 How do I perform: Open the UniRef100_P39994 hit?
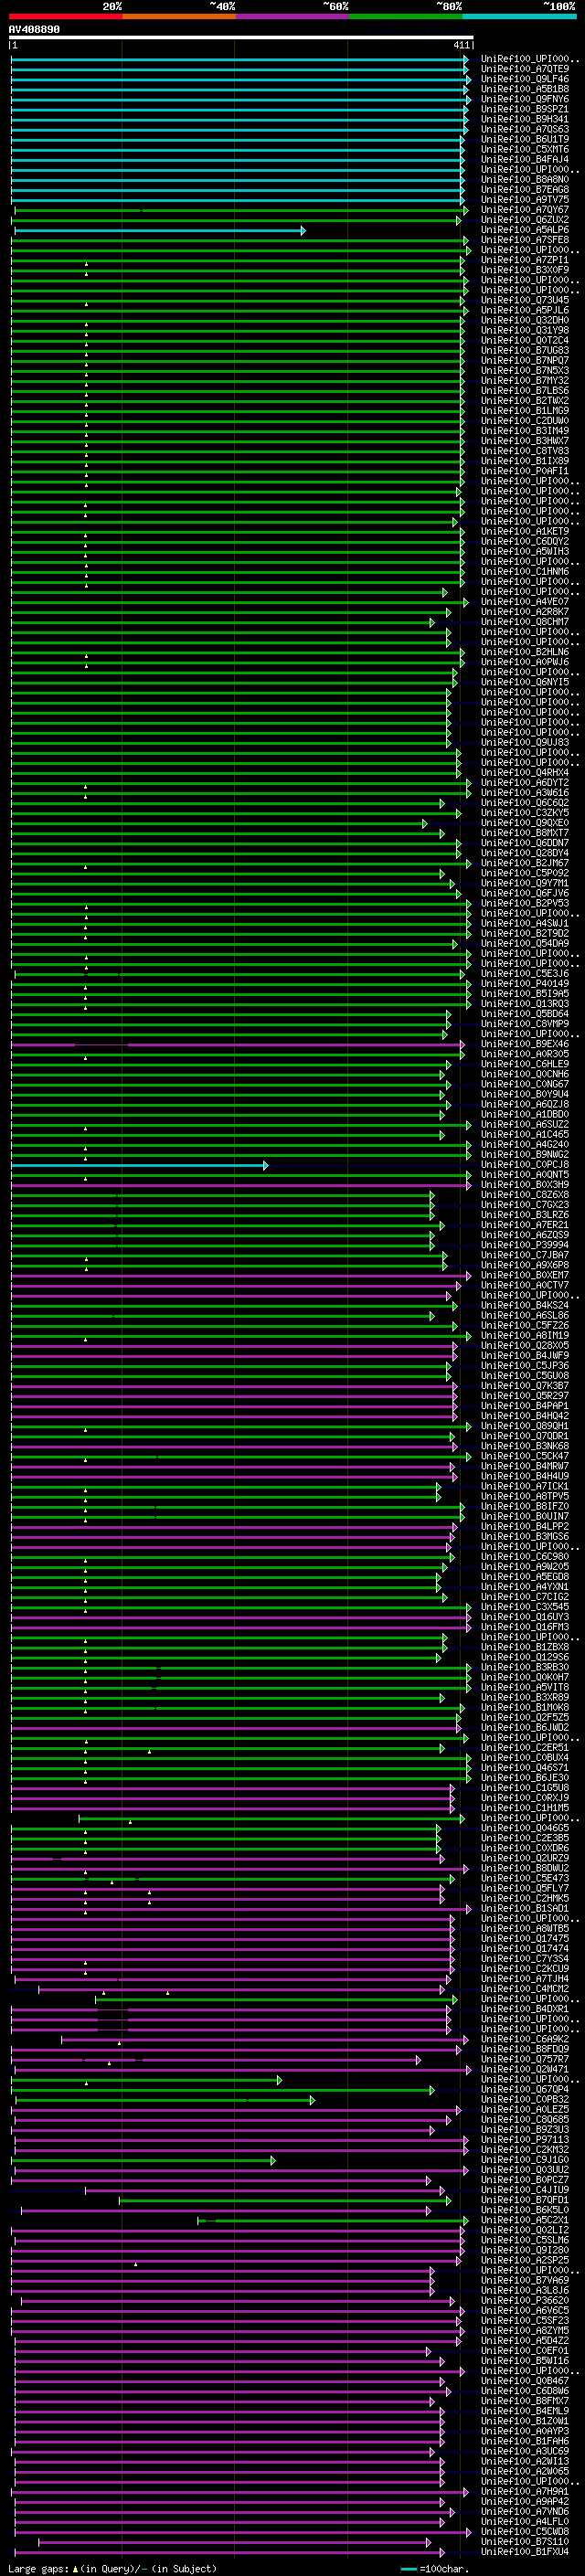tap(525, 1245)
